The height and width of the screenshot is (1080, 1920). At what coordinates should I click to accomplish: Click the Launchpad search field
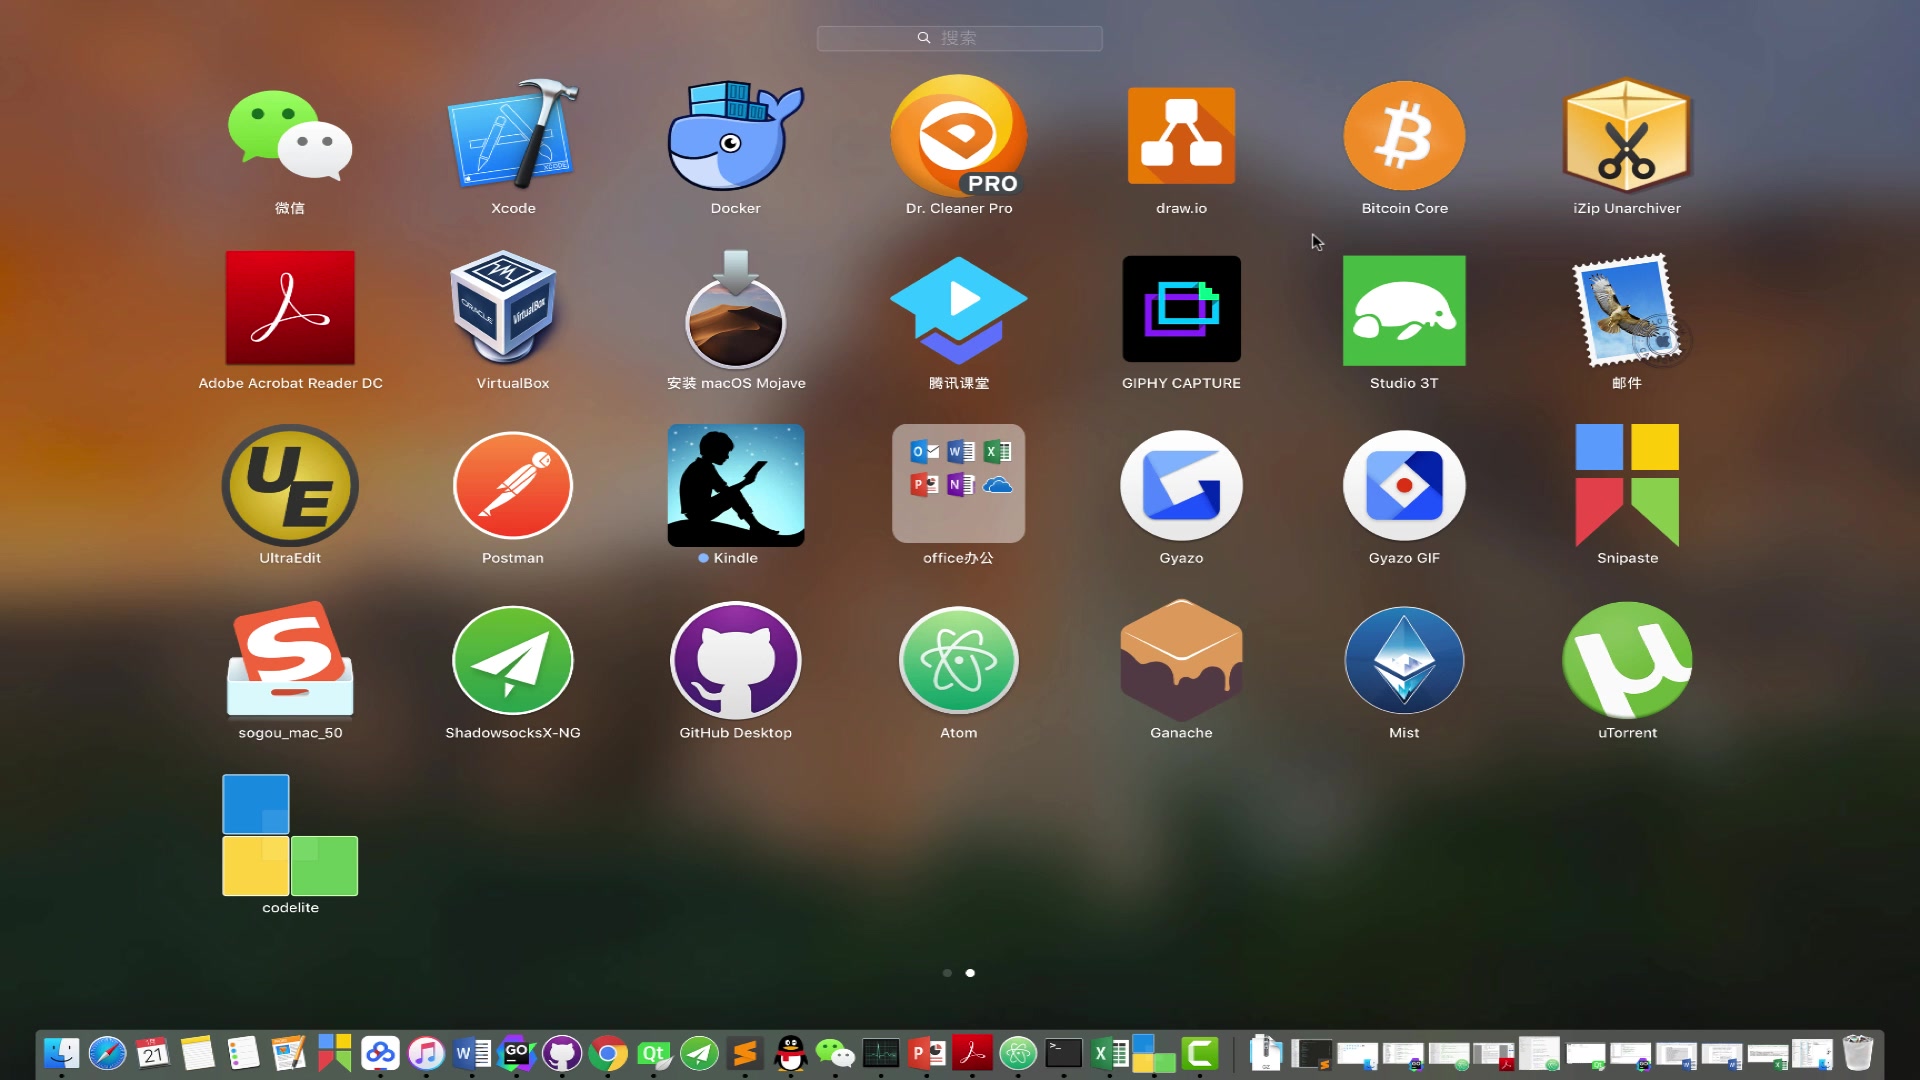point(959,38)
